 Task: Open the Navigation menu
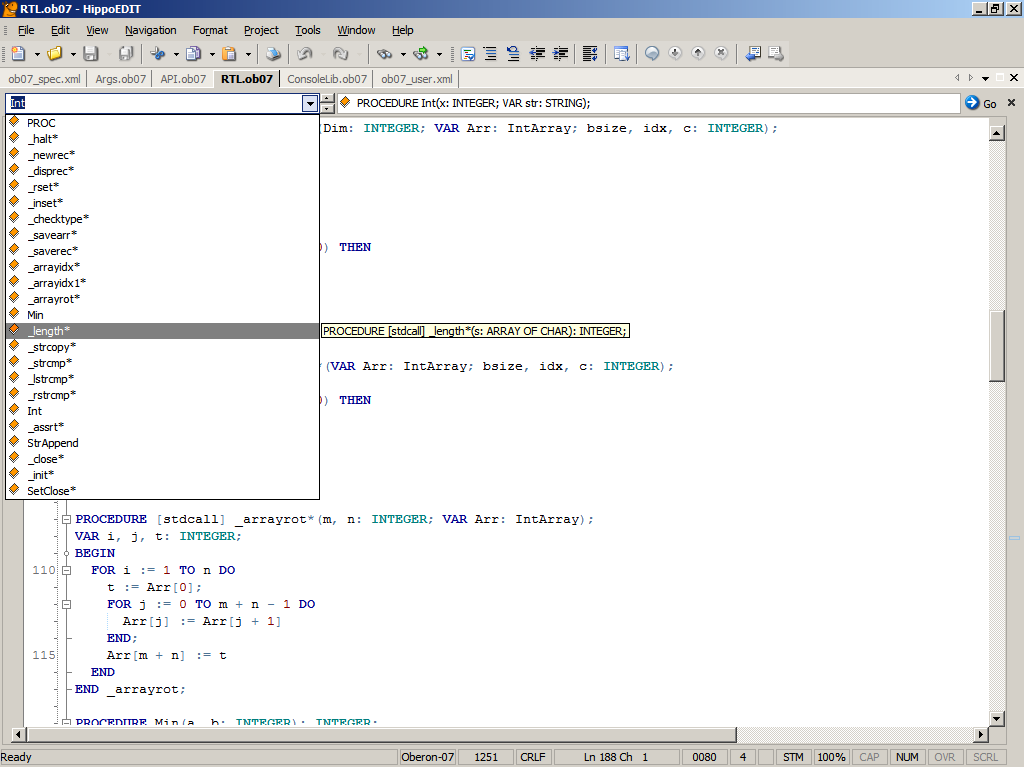pos(150,30)
